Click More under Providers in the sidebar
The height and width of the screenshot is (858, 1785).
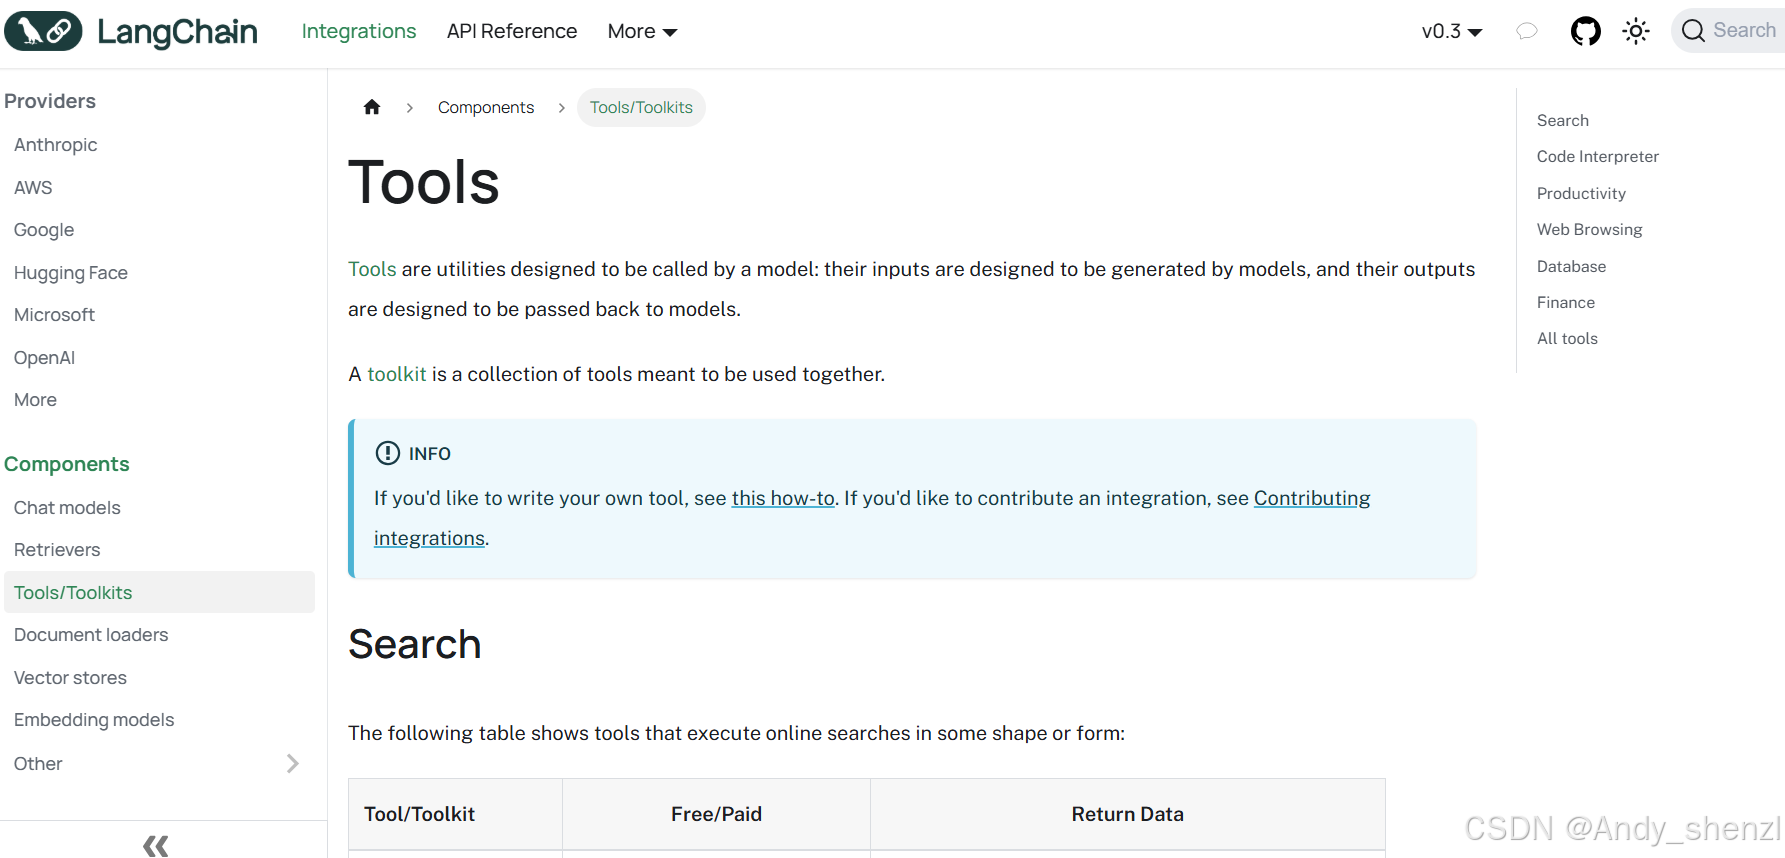(36, 399)
